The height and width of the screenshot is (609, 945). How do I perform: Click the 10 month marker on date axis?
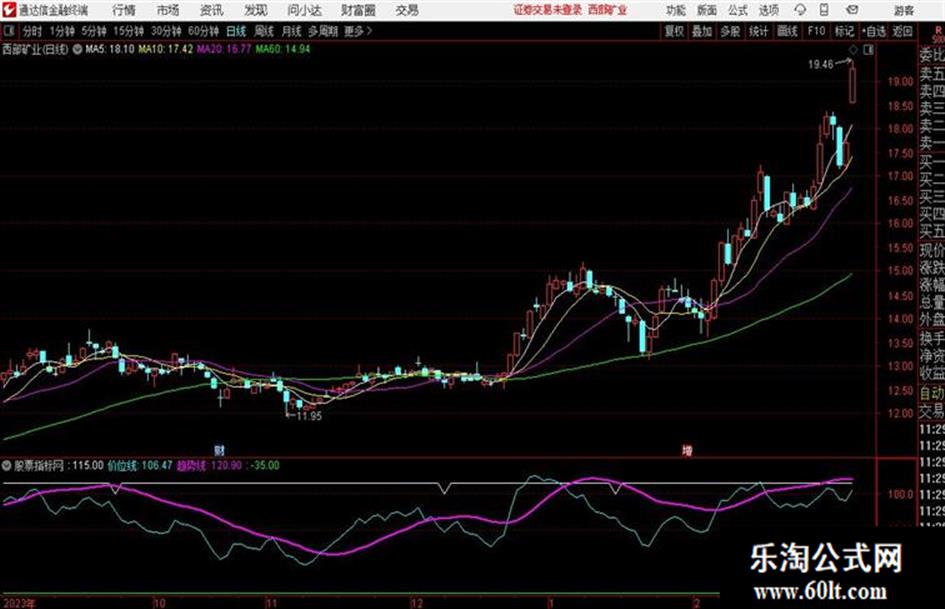point(159,603)
